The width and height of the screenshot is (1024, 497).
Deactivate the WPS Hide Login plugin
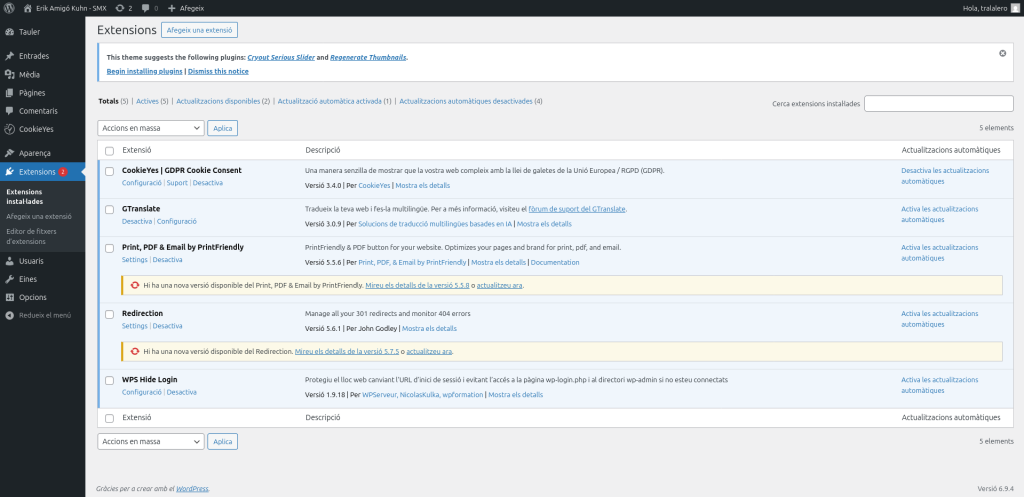tap(182, 392)
